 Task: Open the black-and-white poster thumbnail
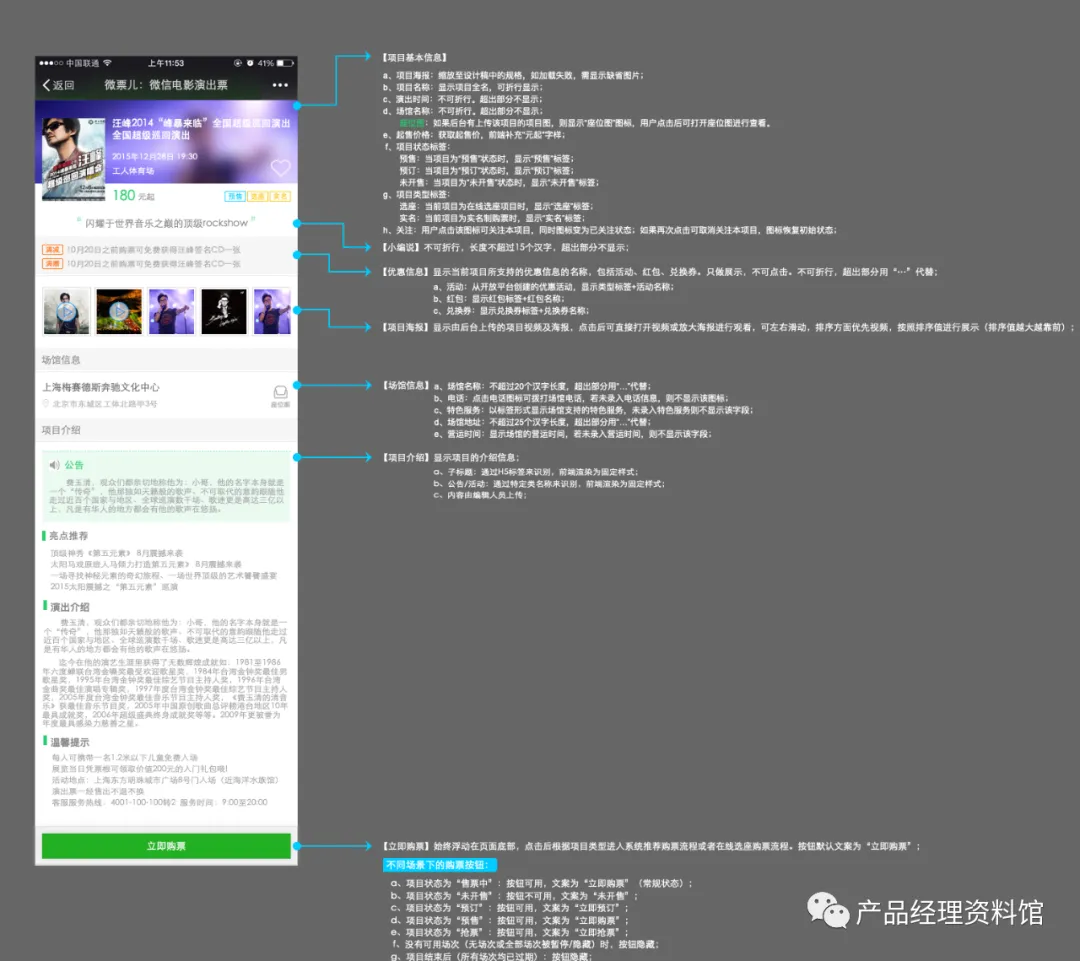[x=224, y=311]
